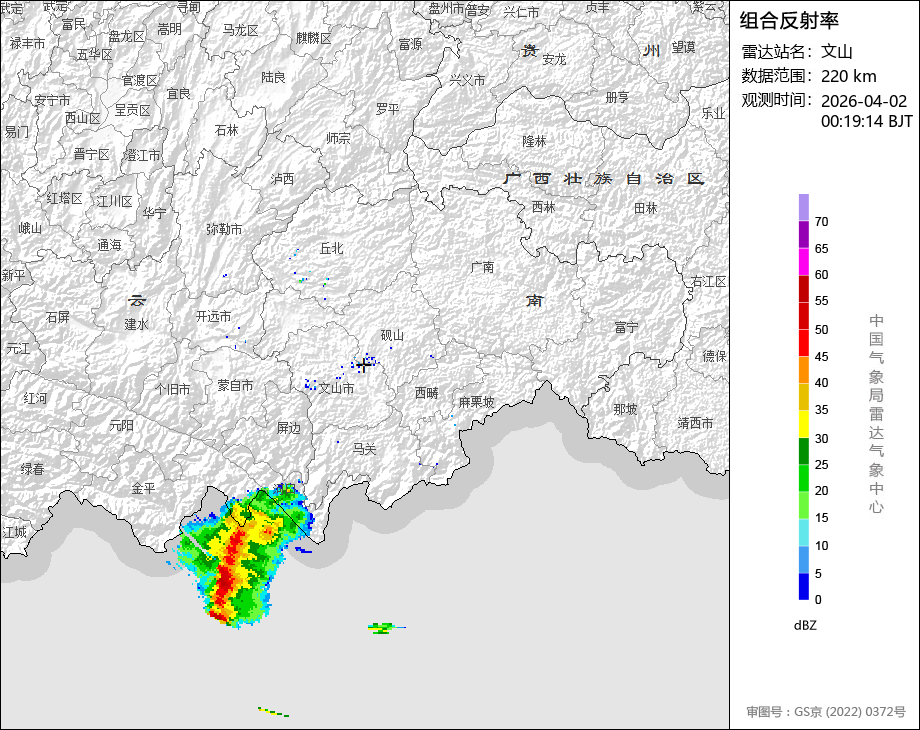Pick the dark green 25–30 dBZ swatch
The height and width of the screenshot is (730, 920).
tap(803, 451)
